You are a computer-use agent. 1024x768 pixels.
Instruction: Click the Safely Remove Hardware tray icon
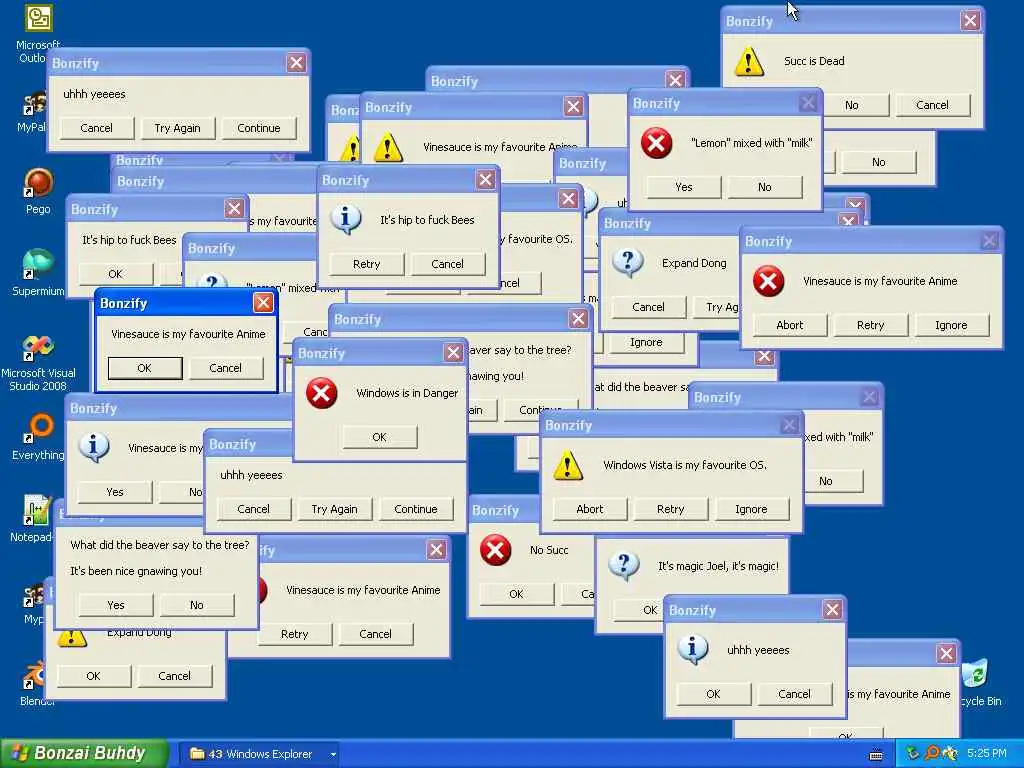(912, 754)
